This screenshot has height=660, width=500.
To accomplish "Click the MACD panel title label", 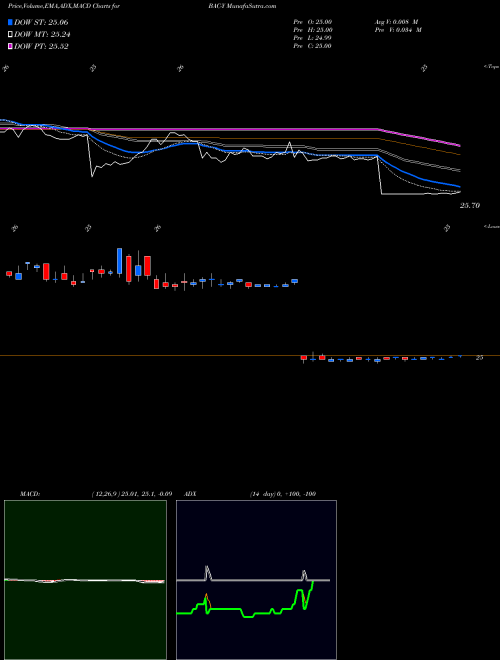I will (30, 494).
